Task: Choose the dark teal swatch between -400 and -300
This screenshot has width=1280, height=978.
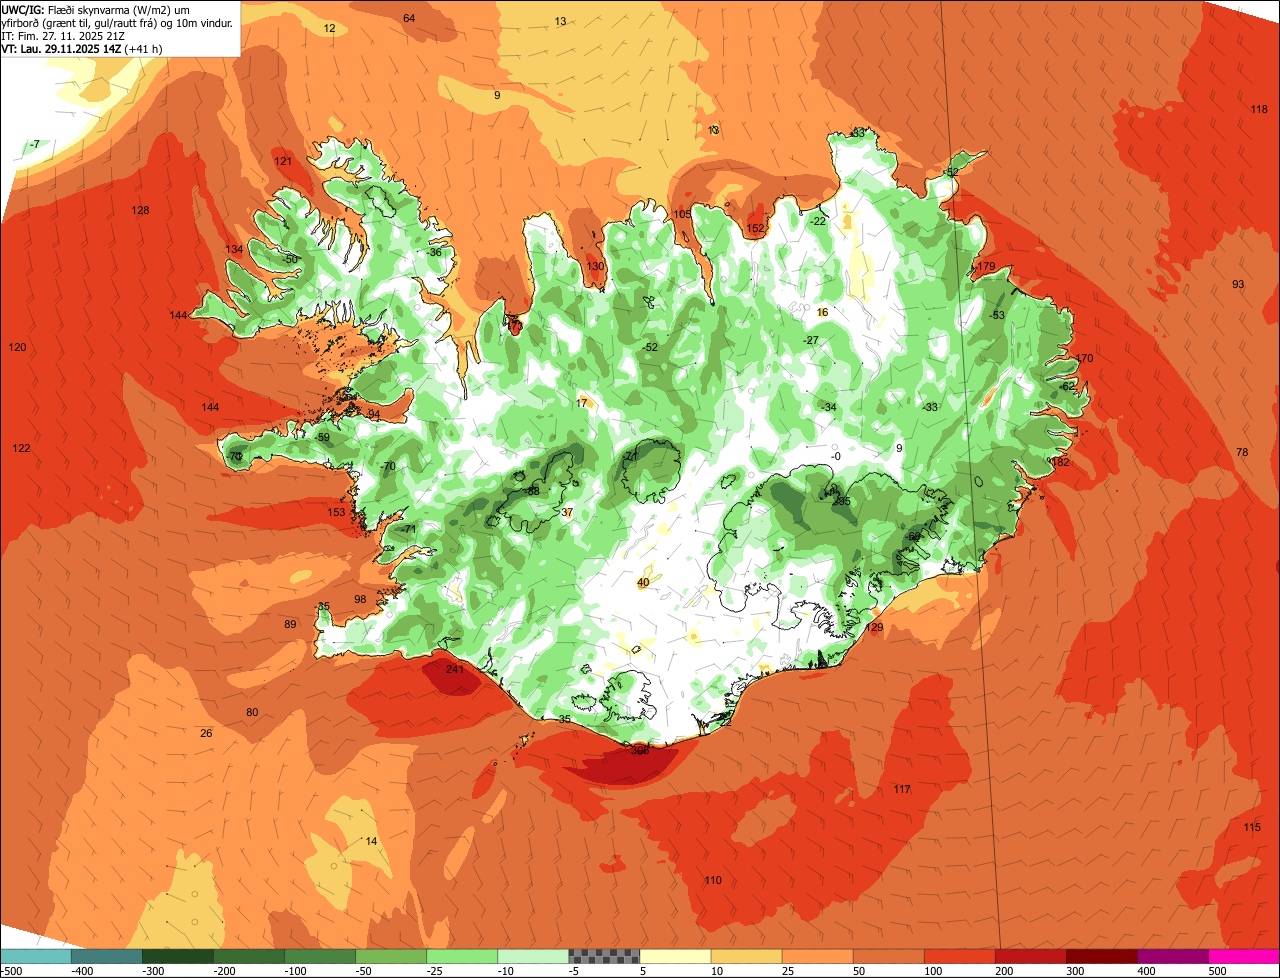Action: (107, 956)
